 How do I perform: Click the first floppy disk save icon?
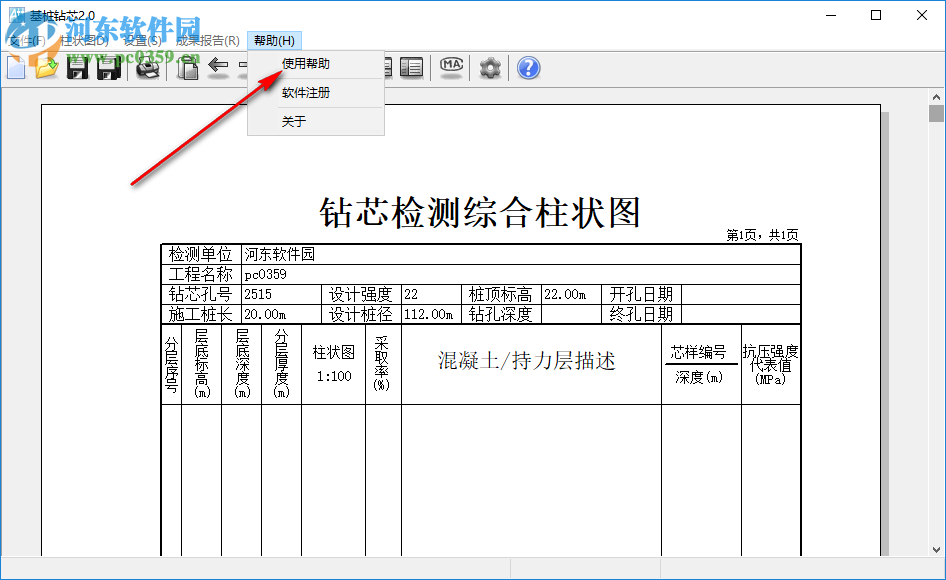click(x=77, y=68)
